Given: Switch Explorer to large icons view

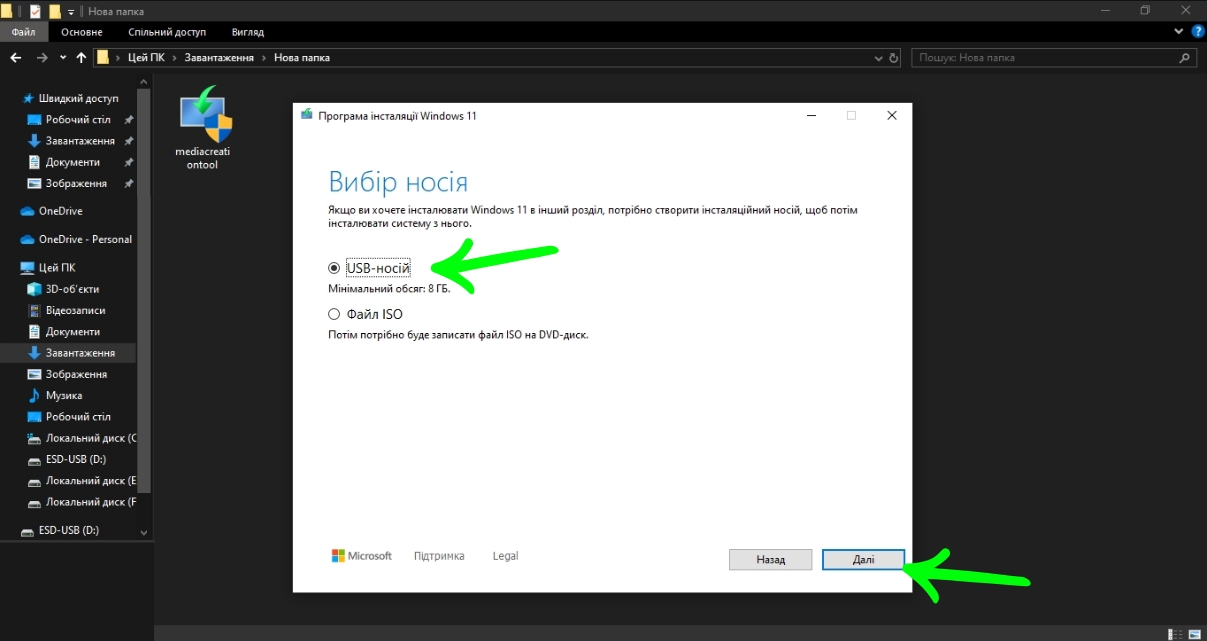Looking at the screenshot, I should 1195,632.
